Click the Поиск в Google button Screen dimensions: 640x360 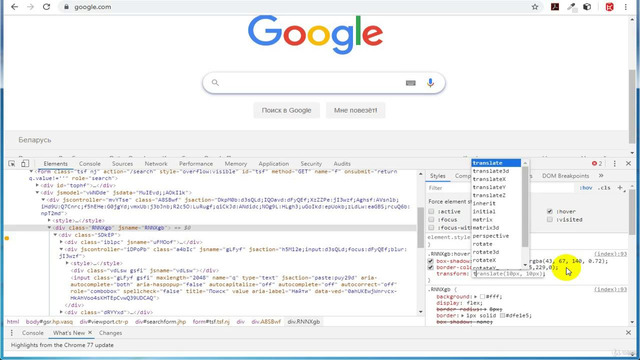286,110
